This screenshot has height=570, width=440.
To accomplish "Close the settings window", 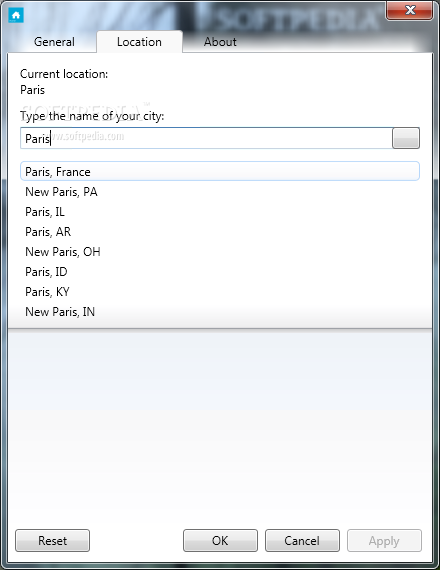I will [409, 10].
